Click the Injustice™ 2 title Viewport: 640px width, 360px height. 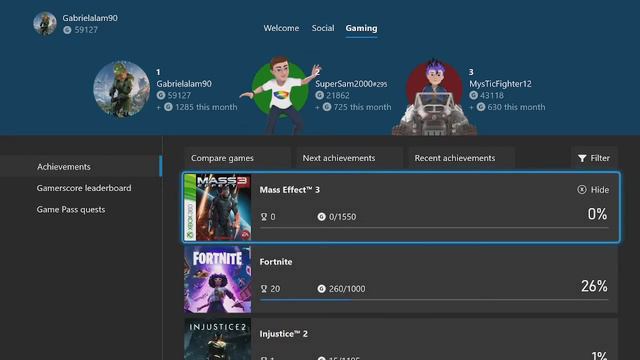coord(284,333)
